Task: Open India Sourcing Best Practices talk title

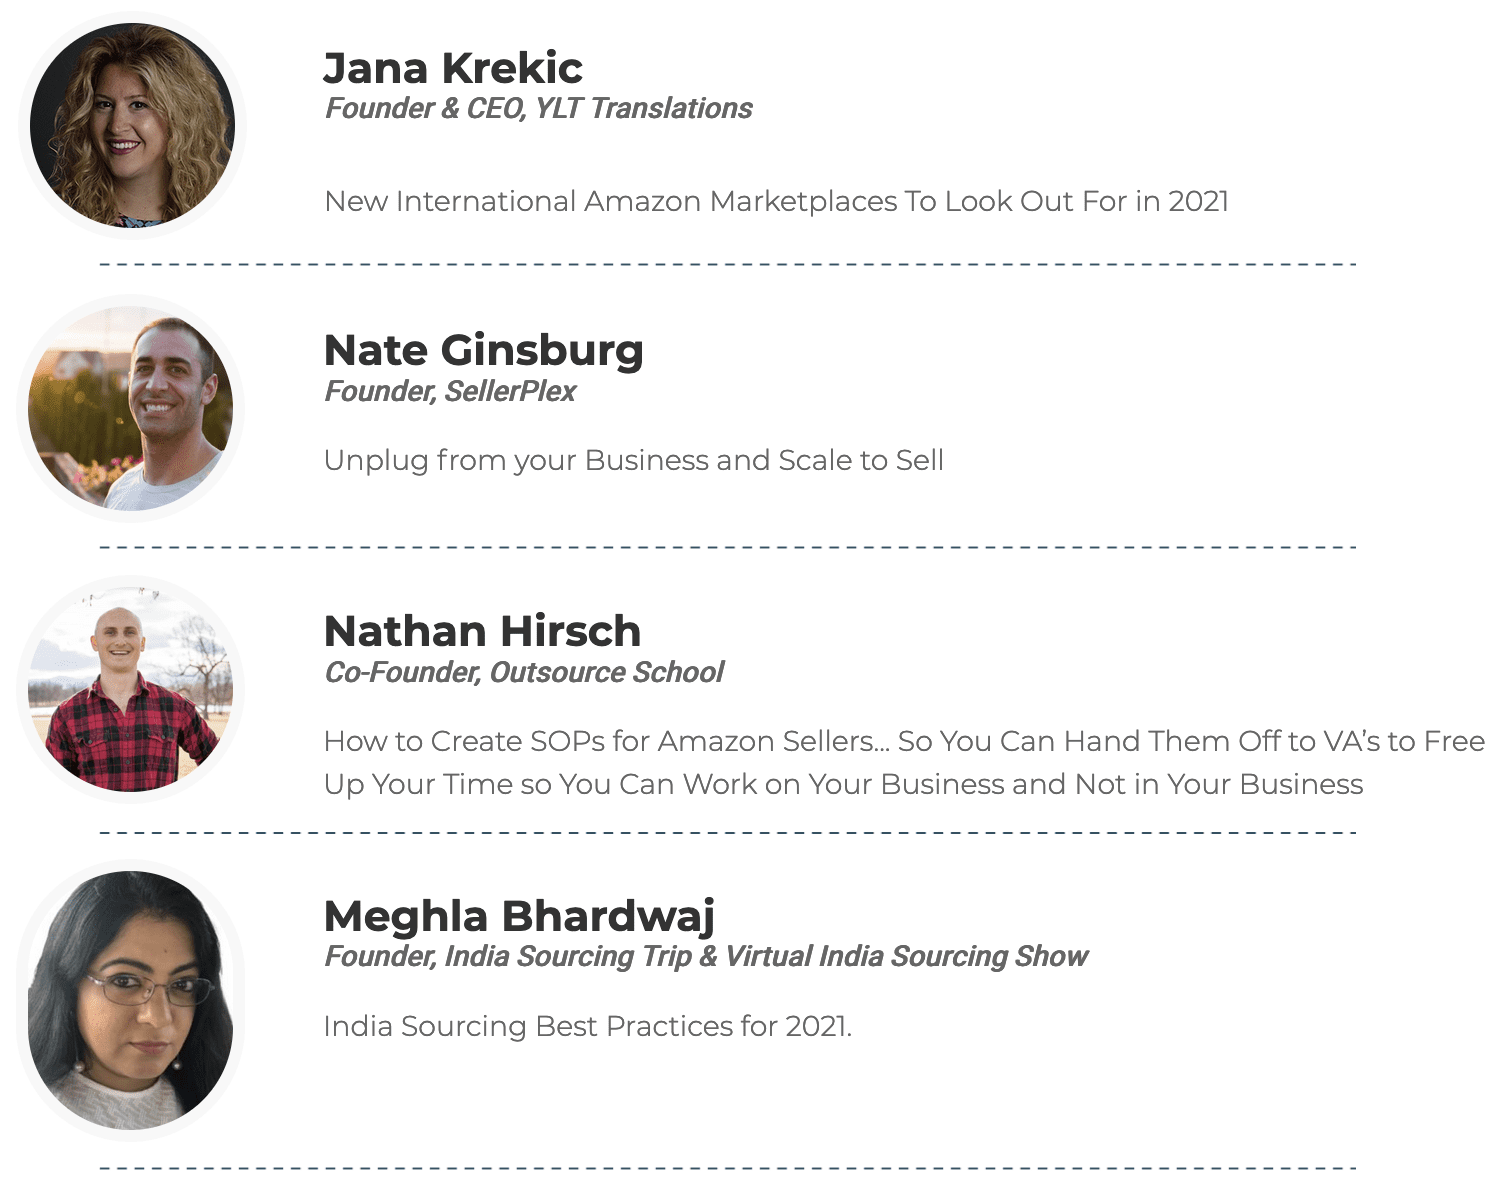Action: (x=588, y=1026)
